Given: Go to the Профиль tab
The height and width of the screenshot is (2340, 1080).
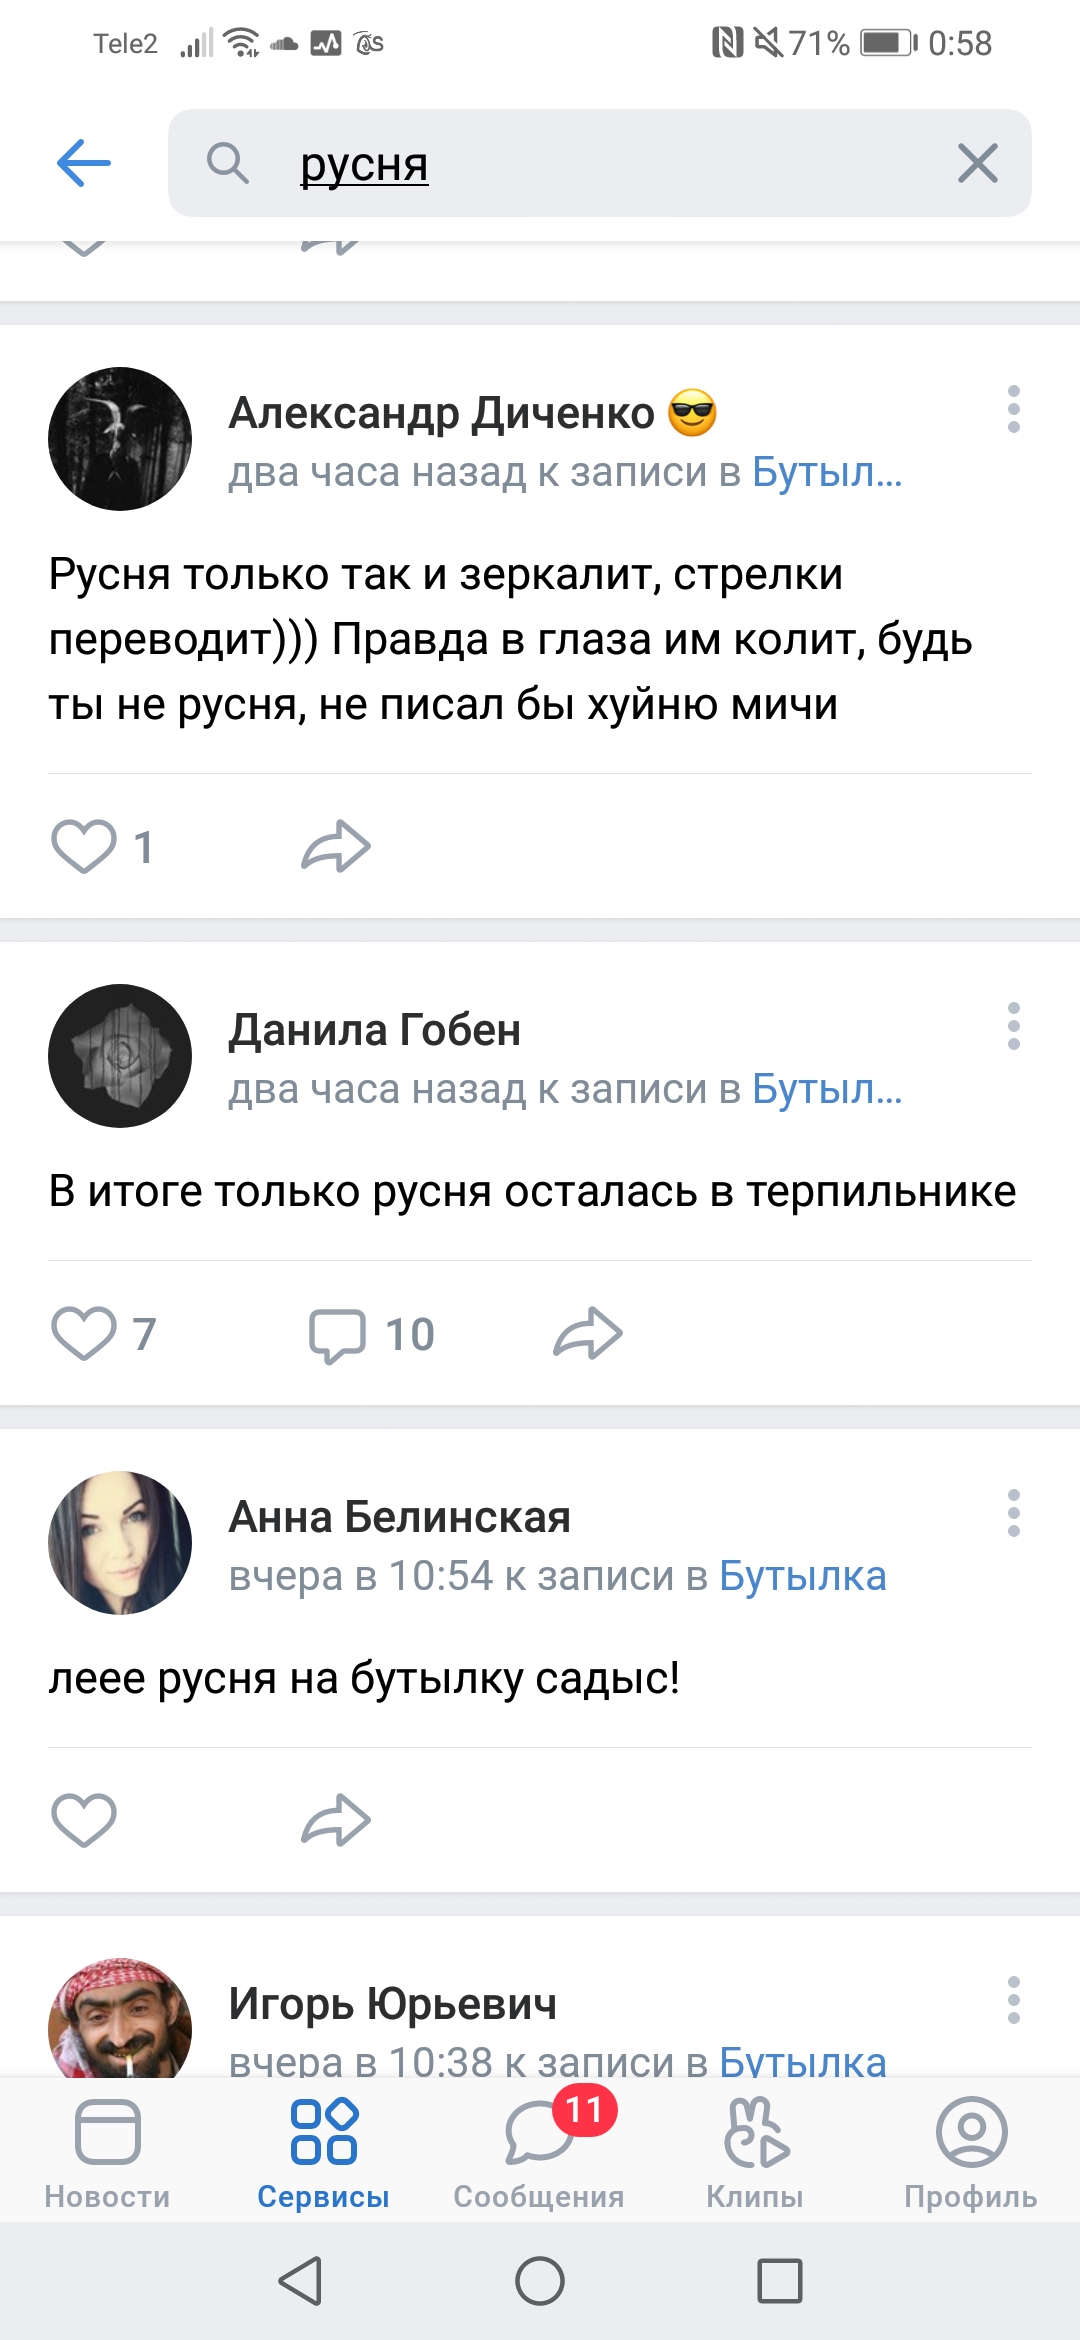Looking at the screenshot, I should coord(970,2152).
